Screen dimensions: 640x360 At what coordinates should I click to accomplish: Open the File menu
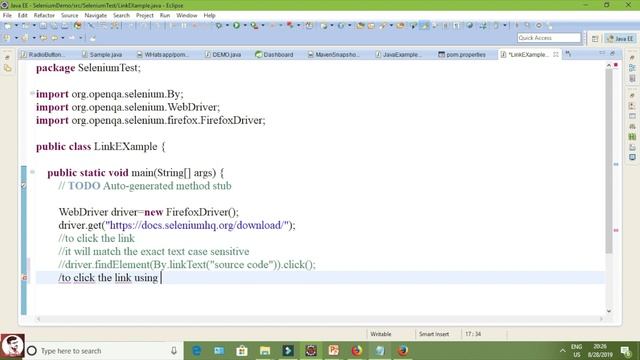pyautogui.click(x=7, y=15)
